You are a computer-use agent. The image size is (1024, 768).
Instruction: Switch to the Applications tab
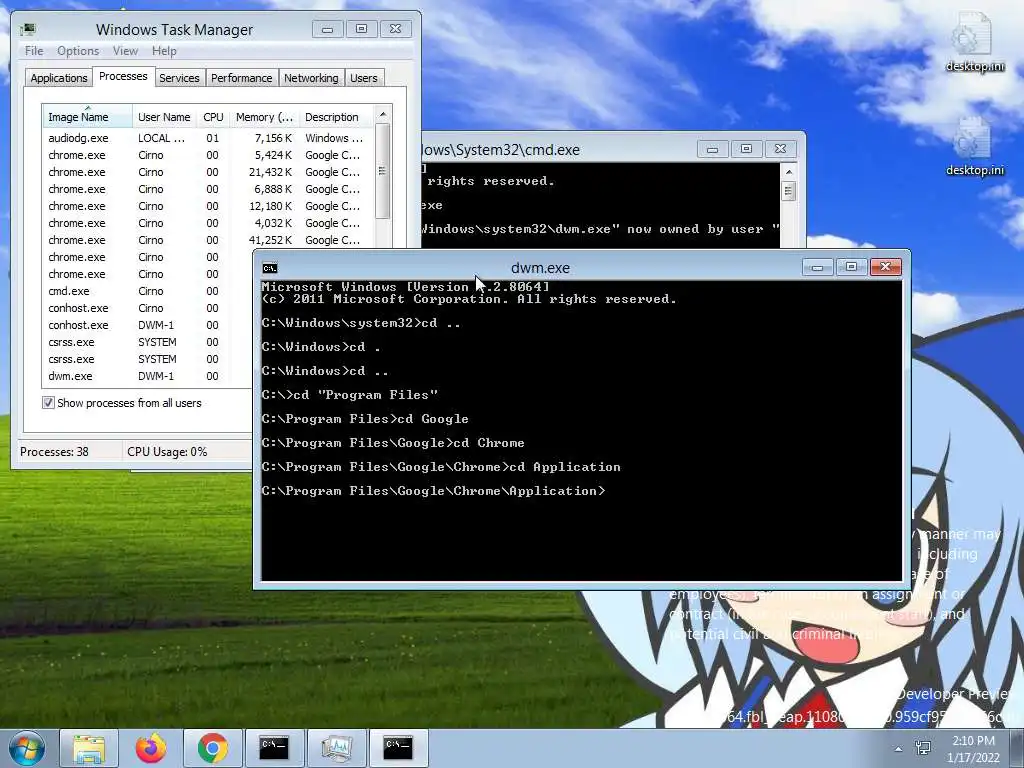click(59, 78)
